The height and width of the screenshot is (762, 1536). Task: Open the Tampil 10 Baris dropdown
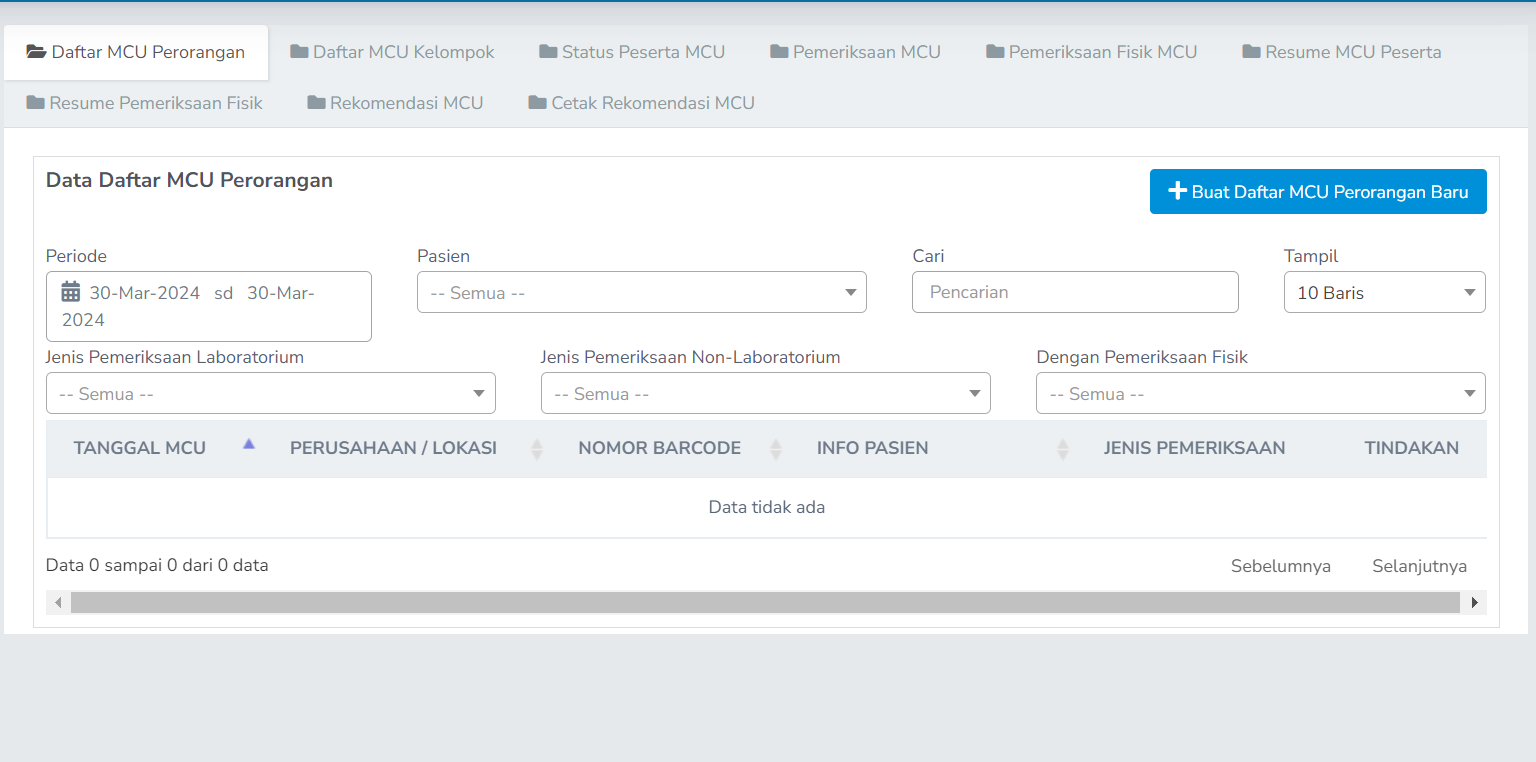[1385, 292]
